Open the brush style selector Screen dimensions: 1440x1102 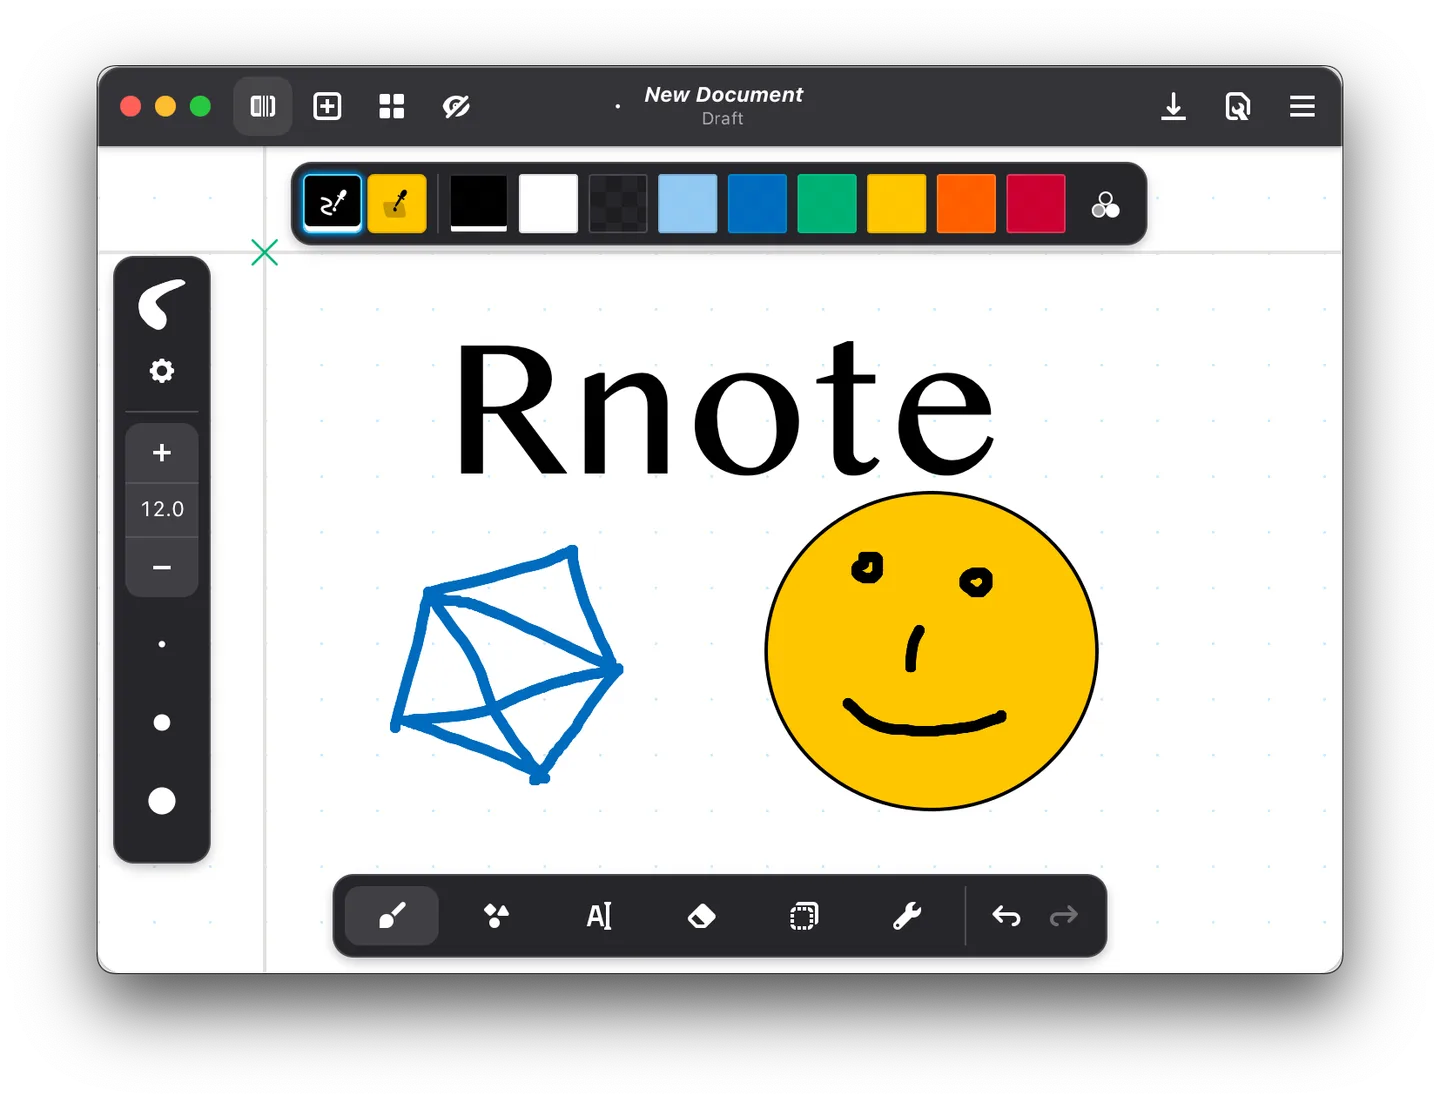coord(162,304)
